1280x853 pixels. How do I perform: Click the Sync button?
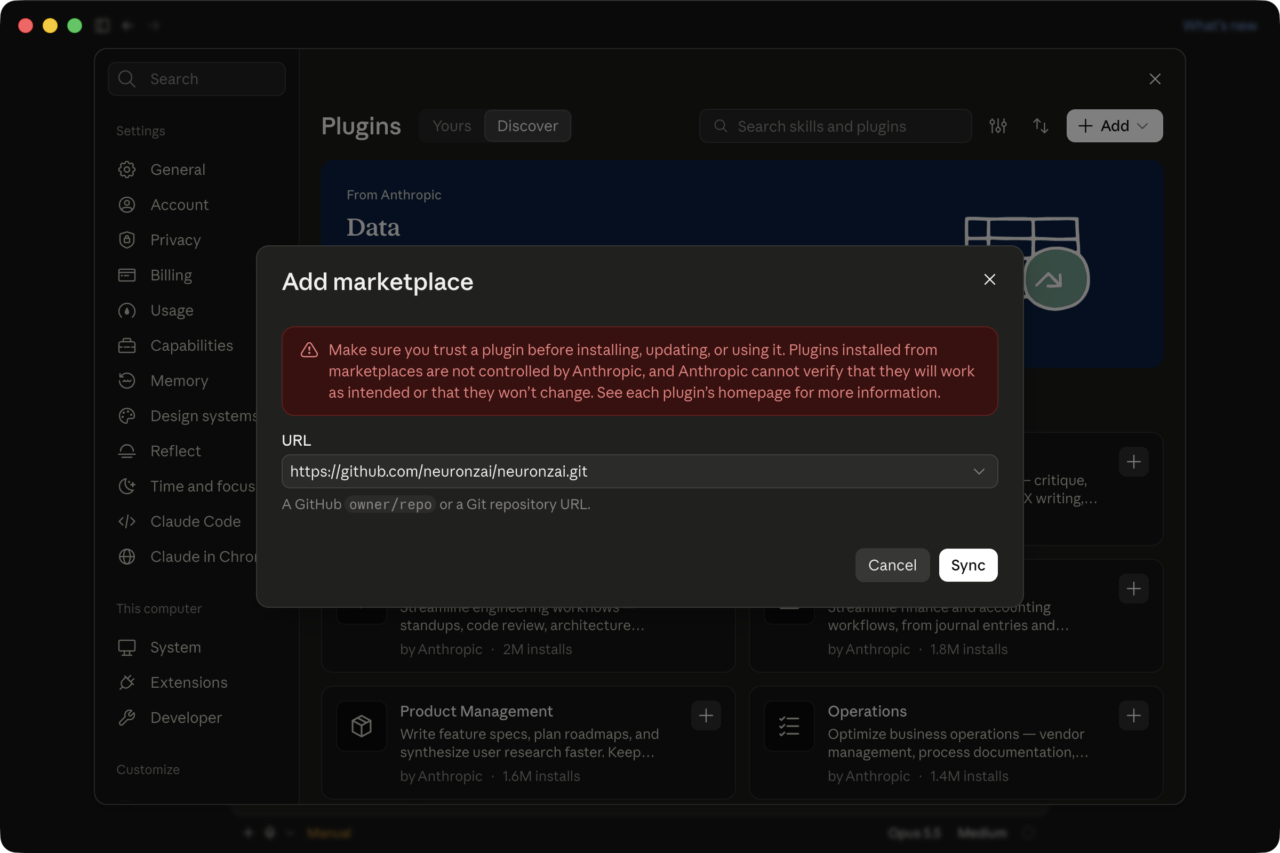click(968, 565)
